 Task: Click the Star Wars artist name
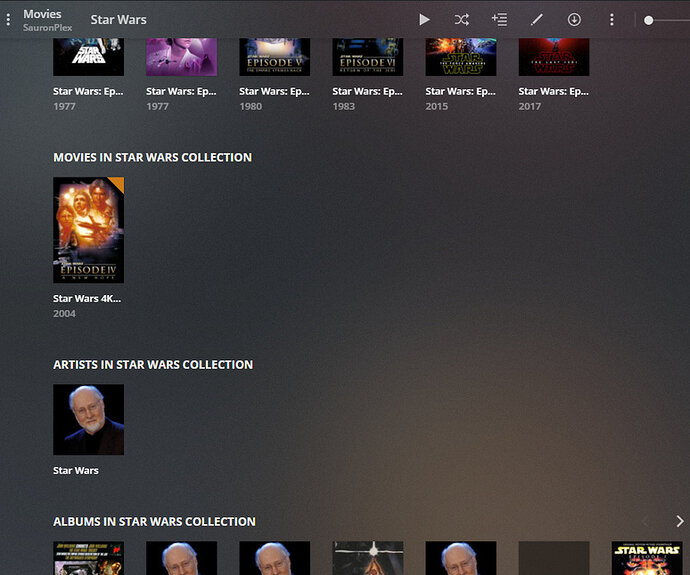click(76, 471)
